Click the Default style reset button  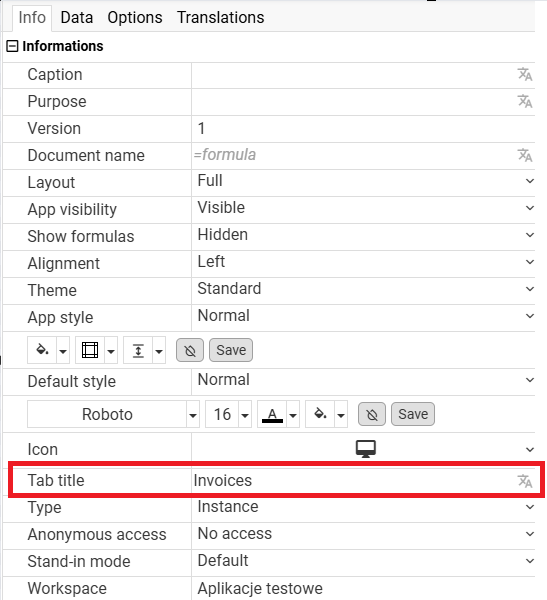tap(372, 414)
